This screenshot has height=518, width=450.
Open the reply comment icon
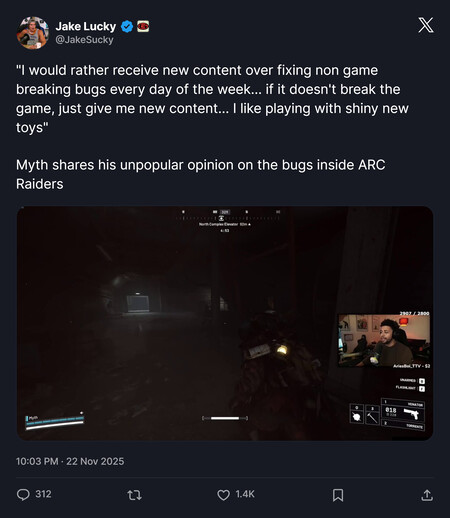(x=23, y=495)
